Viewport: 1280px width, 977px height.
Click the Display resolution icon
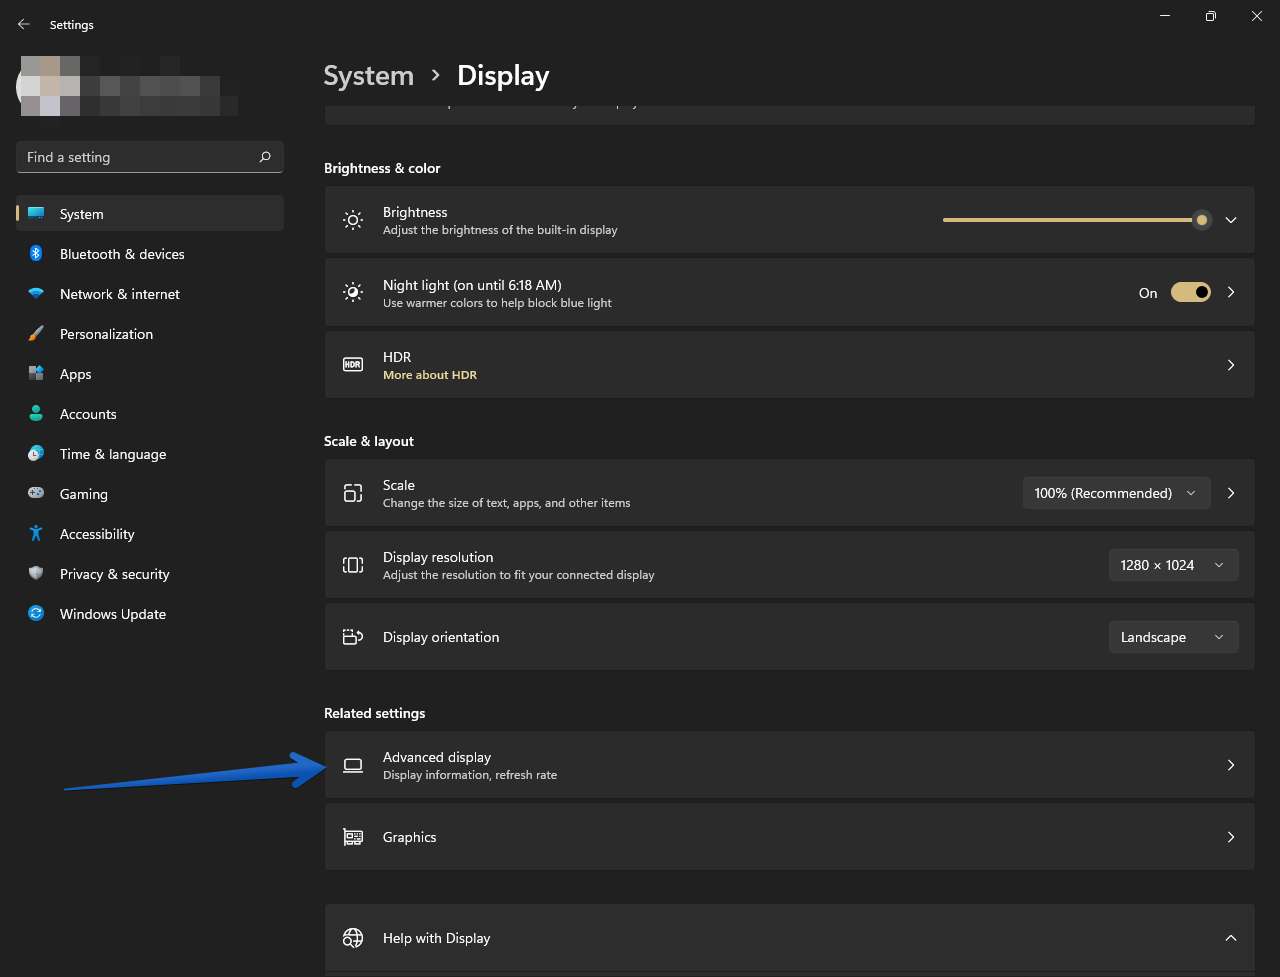tap(353, 565)
